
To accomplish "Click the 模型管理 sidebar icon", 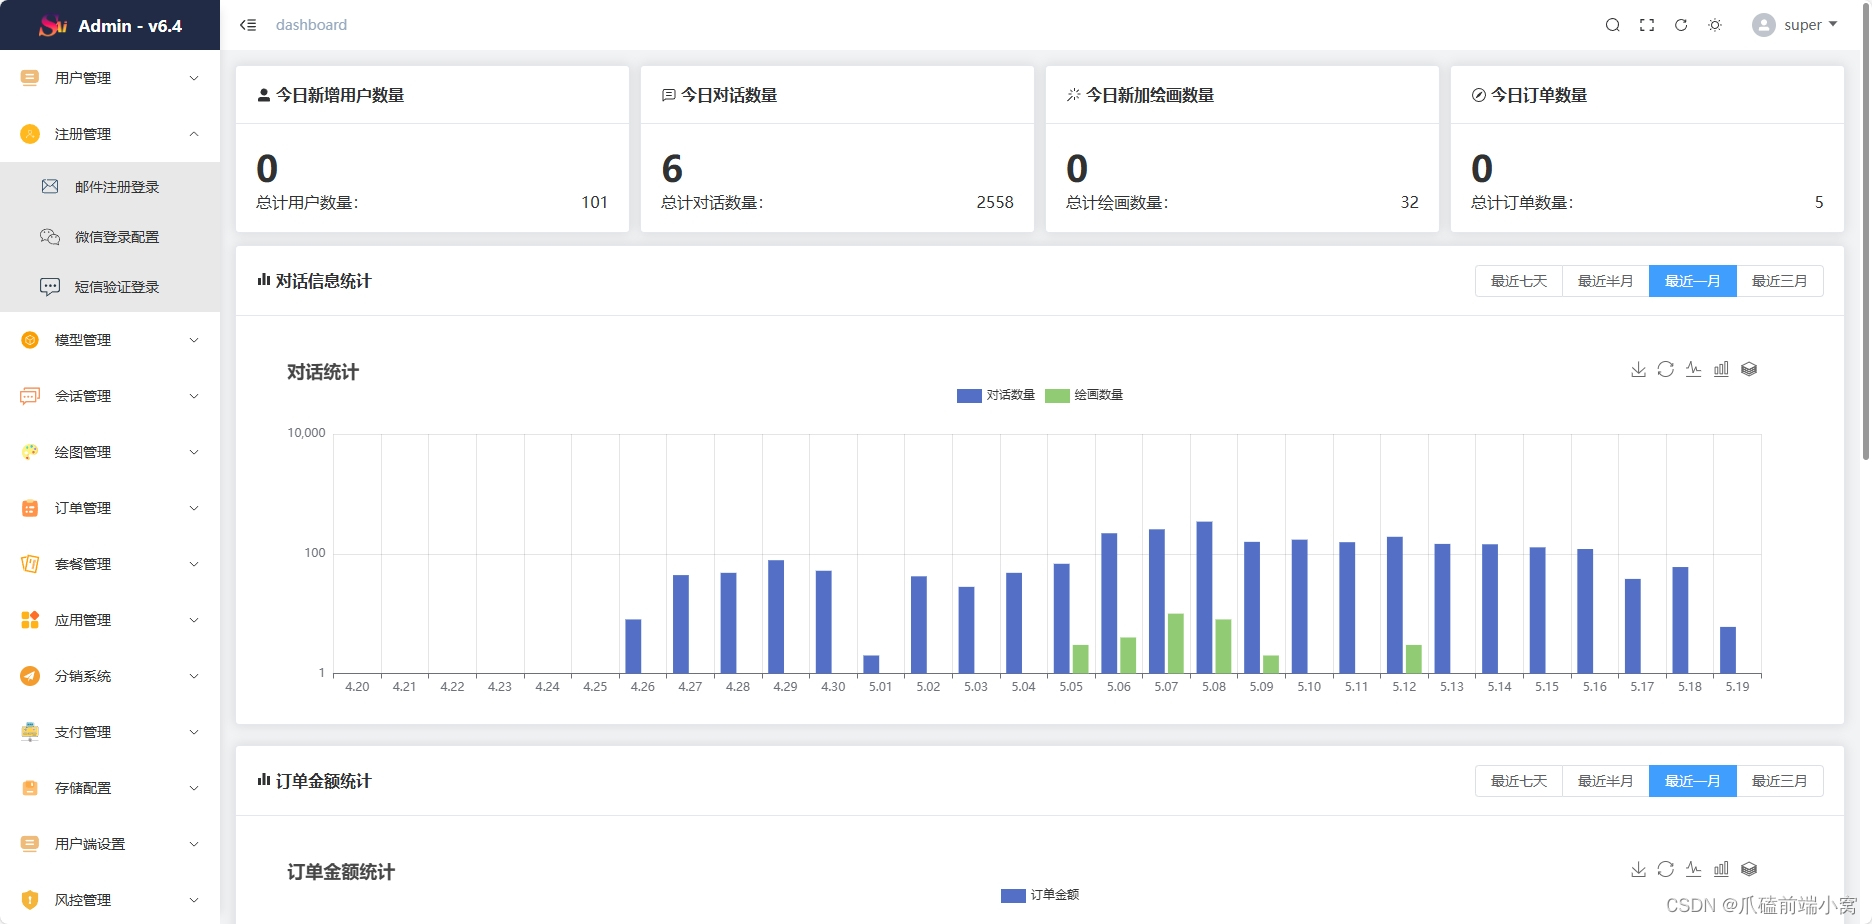I will coord(30,340).
